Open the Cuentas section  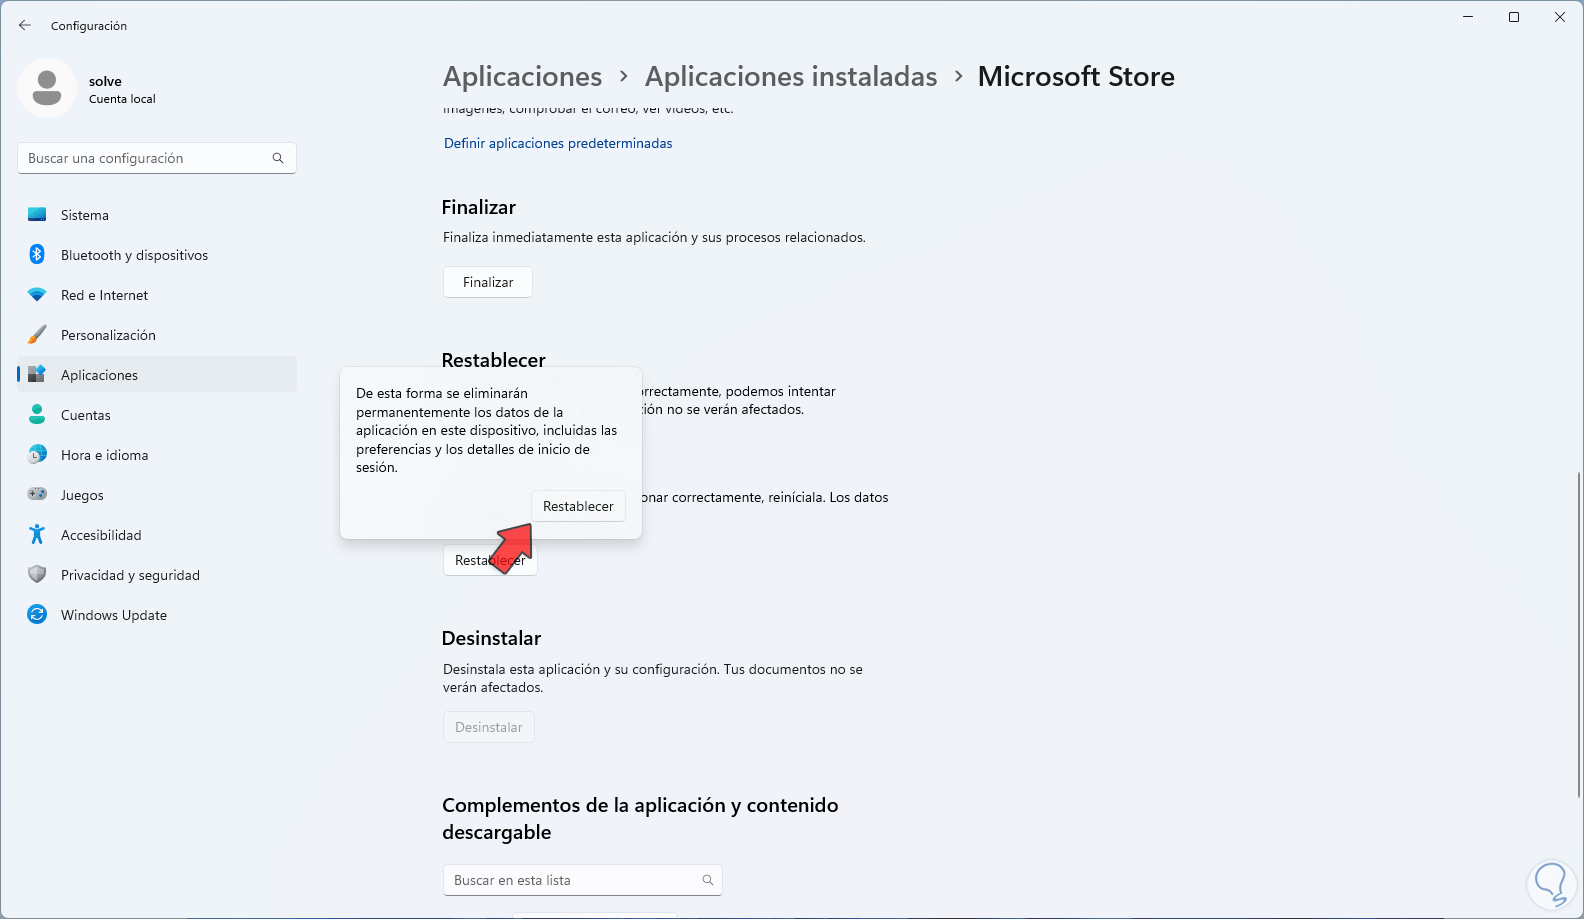click(157, 415)
